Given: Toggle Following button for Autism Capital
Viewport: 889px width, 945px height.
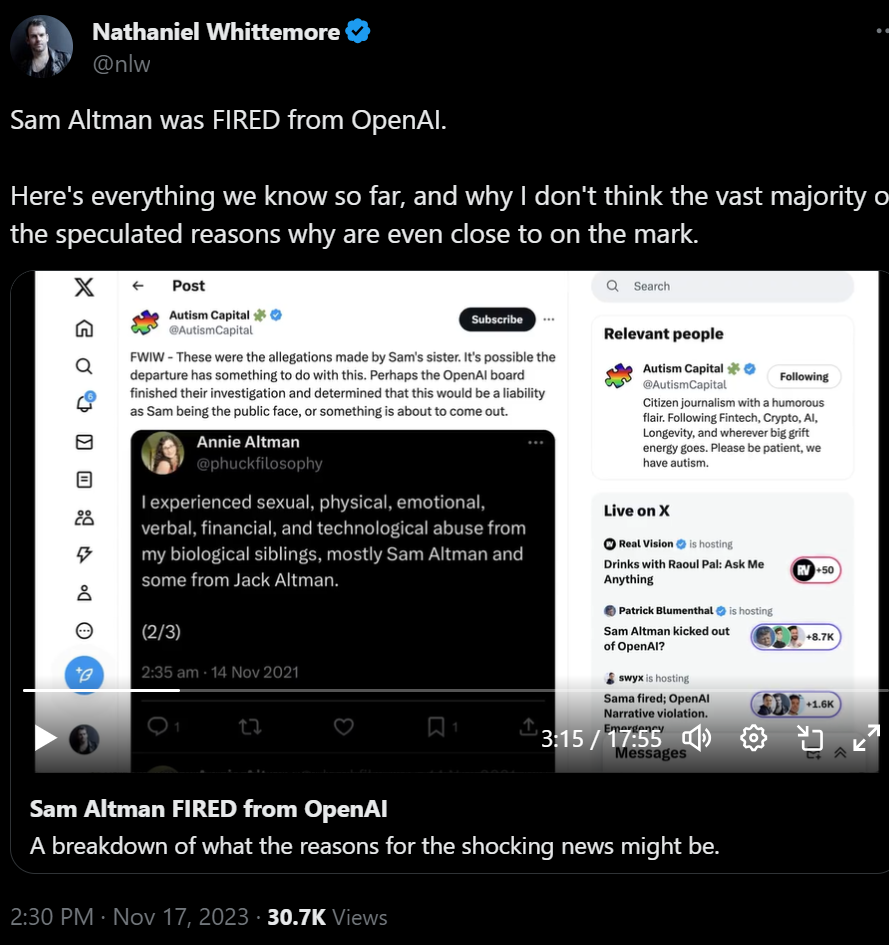Looking at the screenshot, I should [x=804, y=377].
